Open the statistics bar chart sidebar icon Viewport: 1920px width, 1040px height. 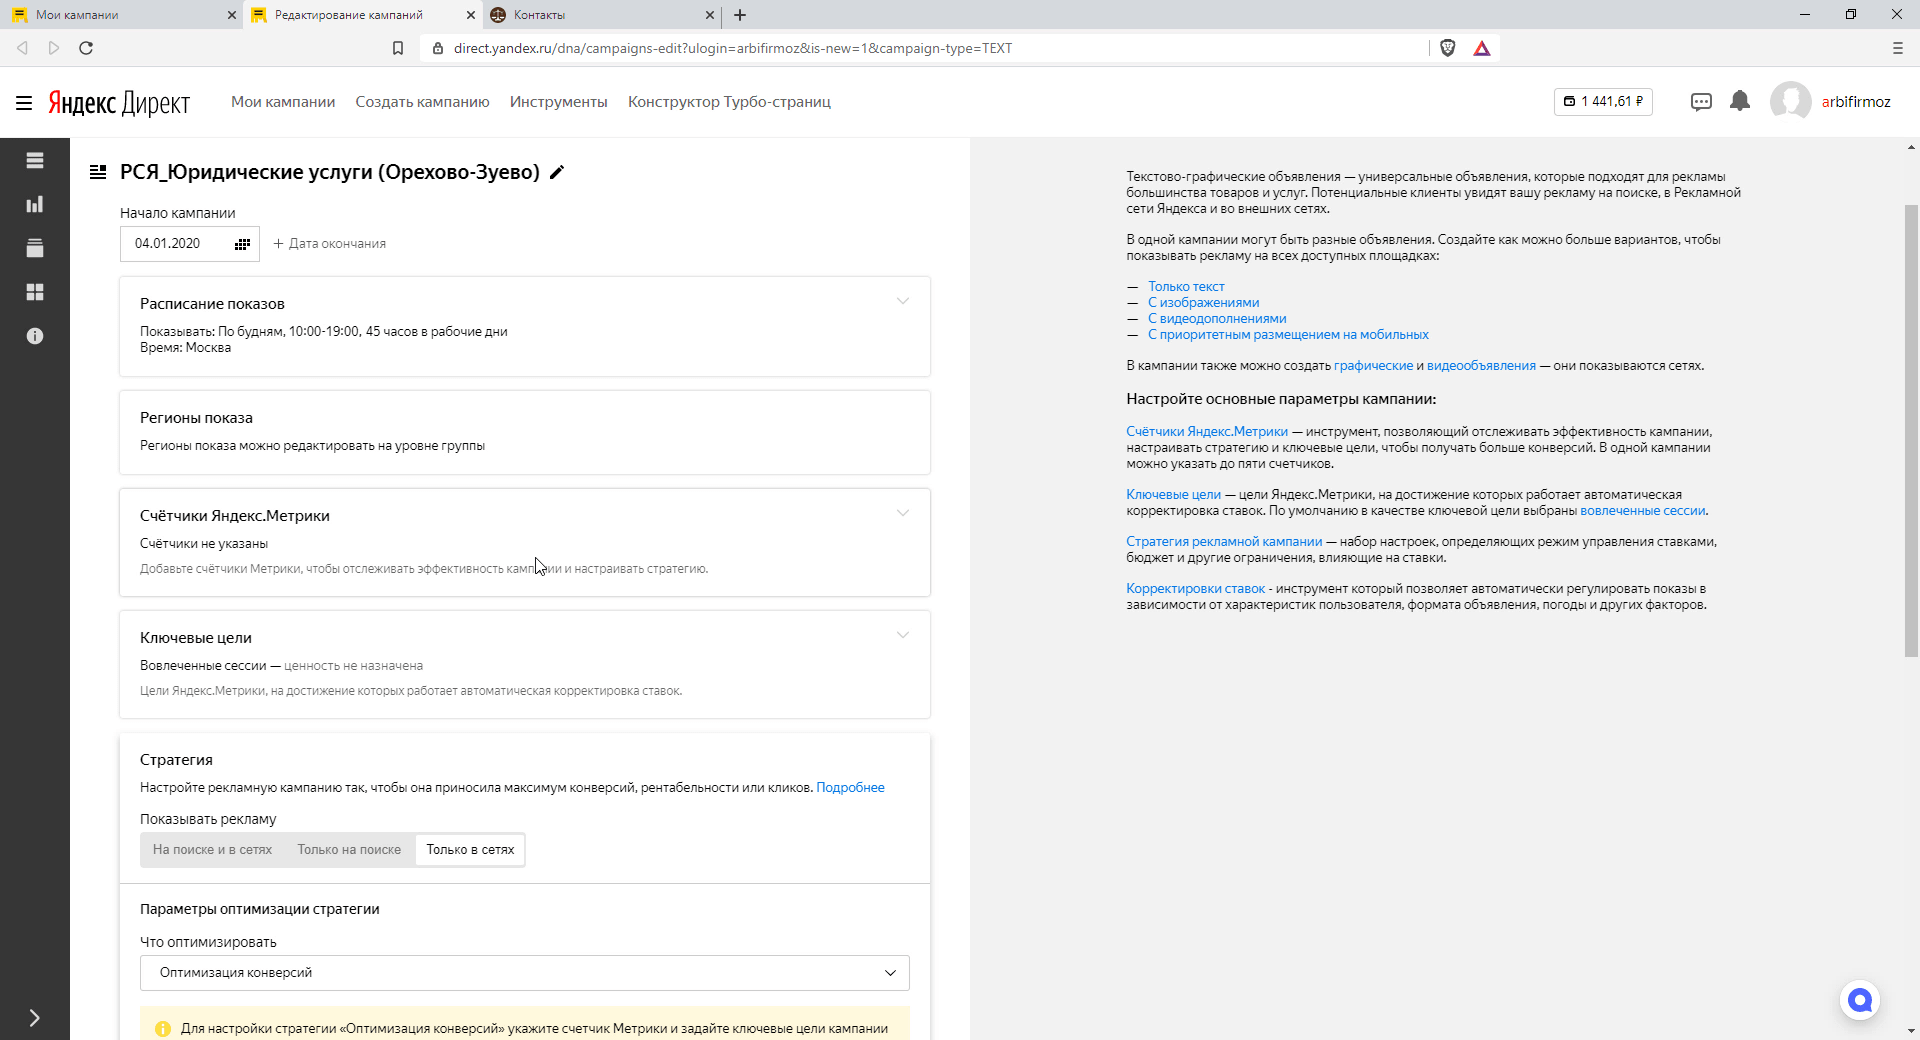[x=35, y=204]
